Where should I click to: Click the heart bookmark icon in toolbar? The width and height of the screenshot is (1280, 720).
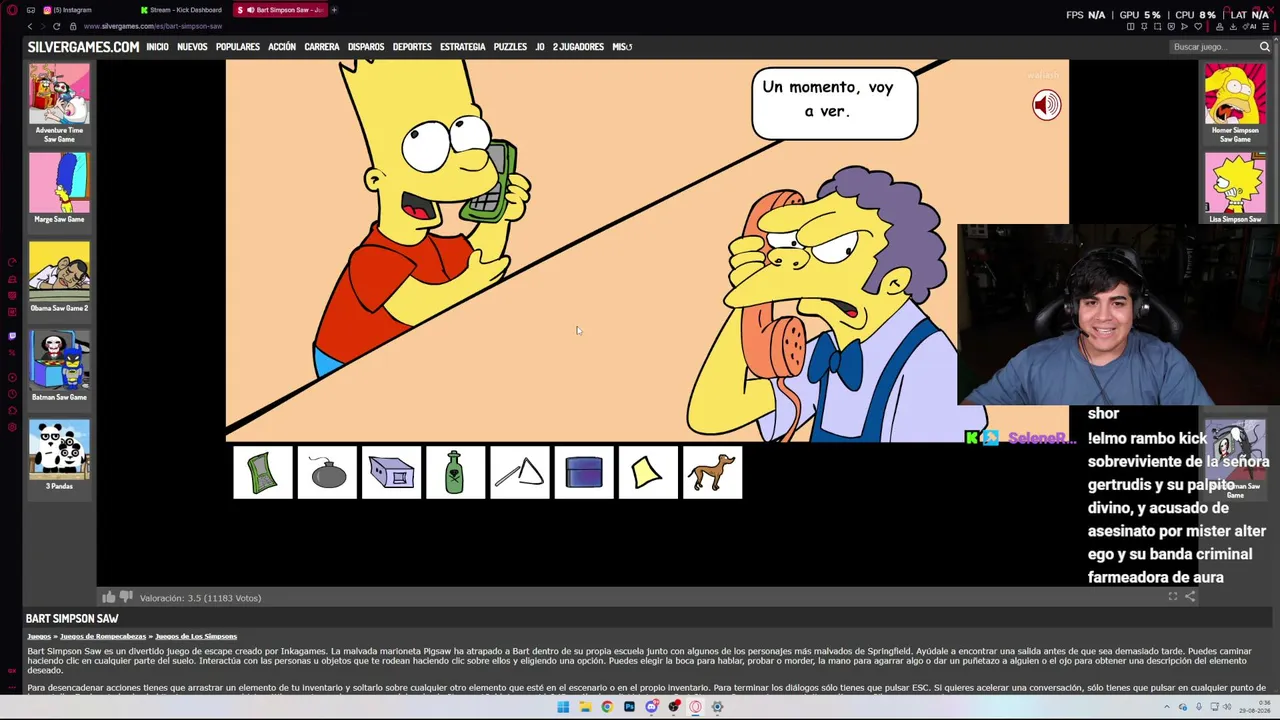tap(1197, 26)
